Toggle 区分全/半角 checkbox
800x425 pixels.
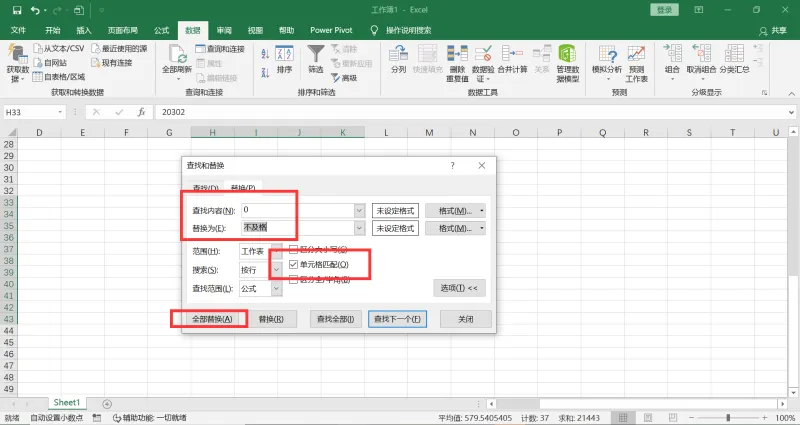293,279
